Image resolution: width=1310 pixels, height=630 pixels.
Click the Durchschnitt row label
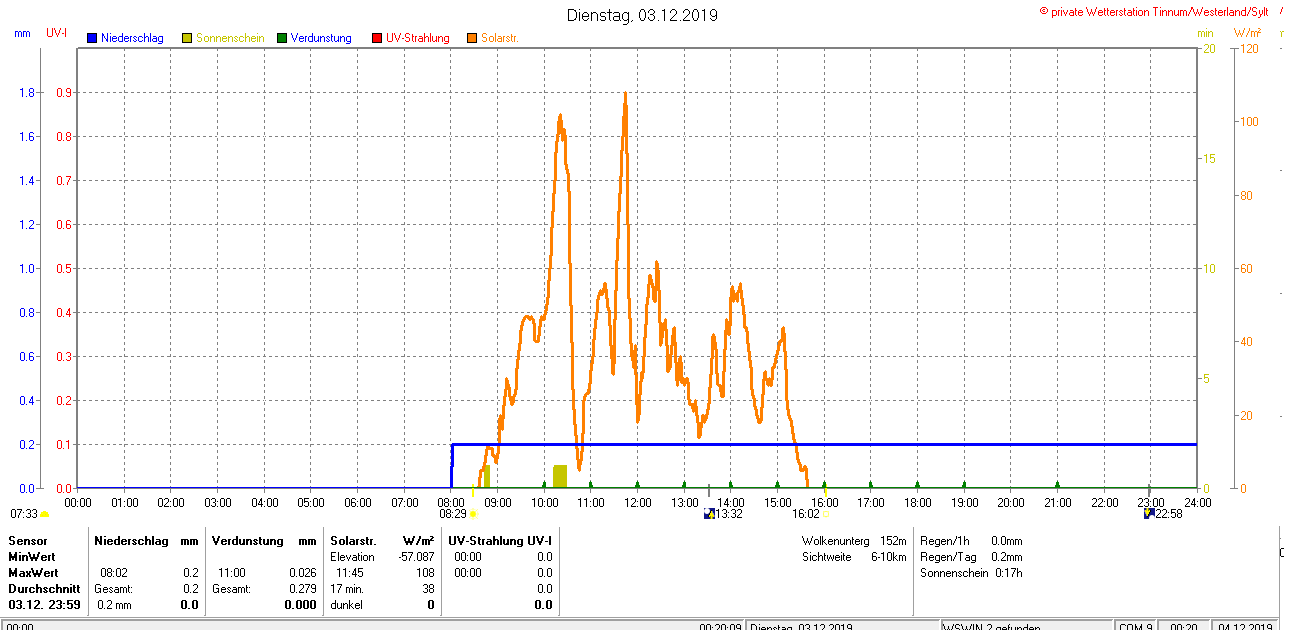44,589
